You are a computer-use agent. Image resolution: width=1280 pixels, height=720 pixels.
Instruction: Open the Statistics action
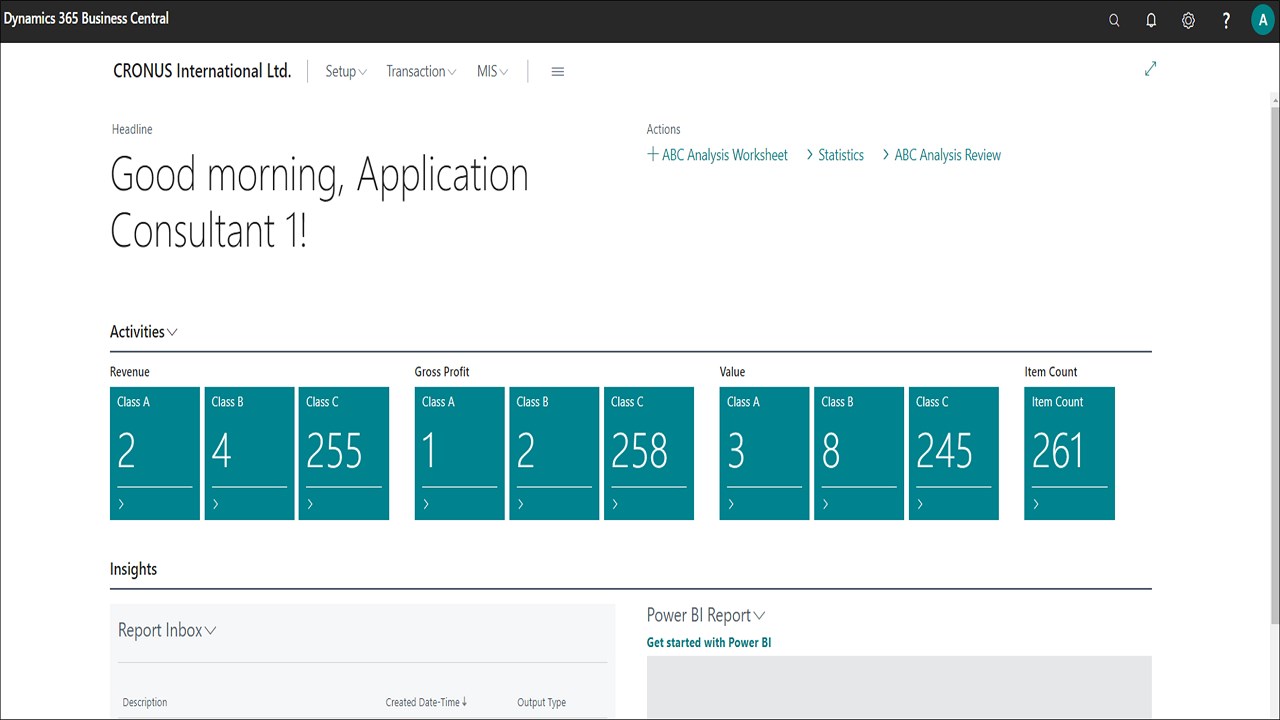pyautogui.click(x=835, y=155)
